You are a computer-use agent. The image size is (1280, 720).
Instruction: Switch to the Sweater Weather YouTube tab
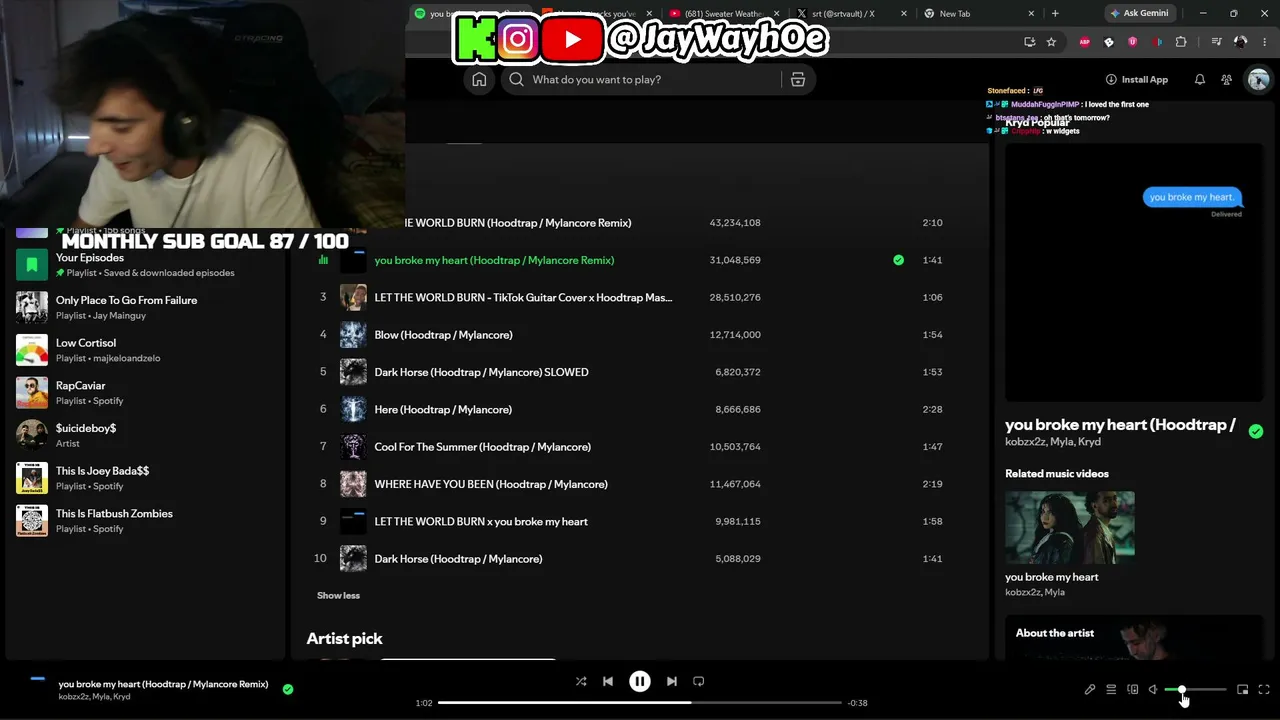coord(725,14)
